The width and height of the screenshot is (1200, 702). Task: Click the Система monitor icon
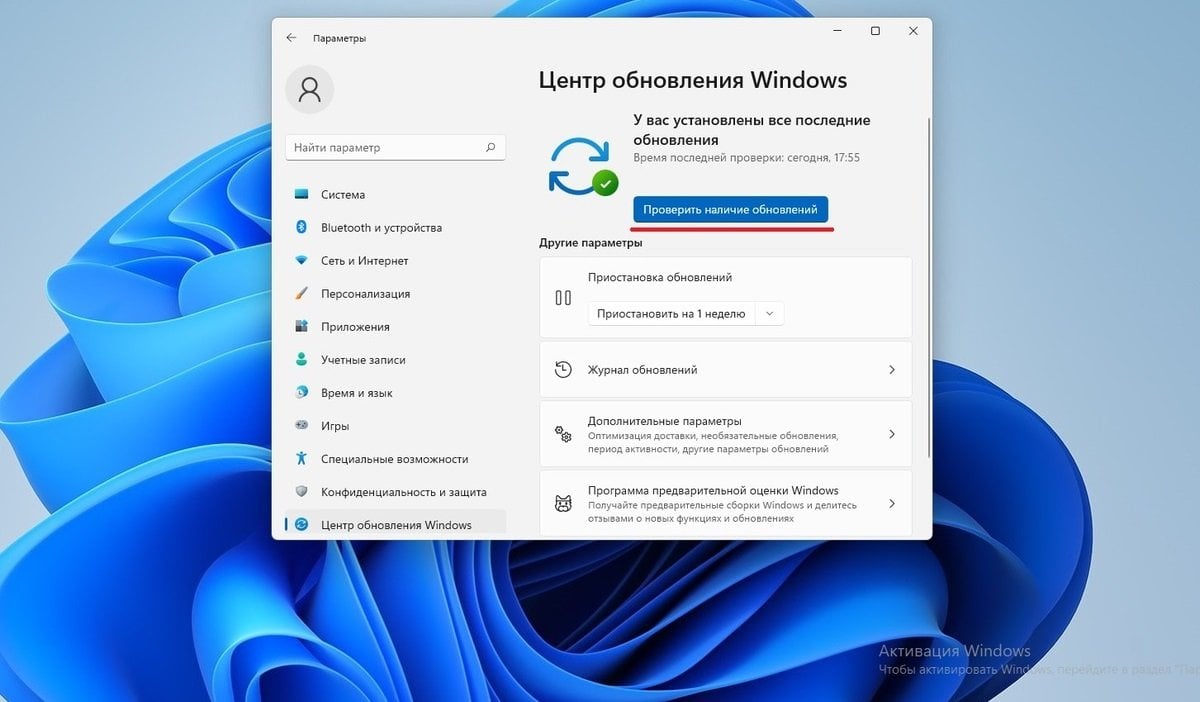pyautogui.click(x=301, y=195)
